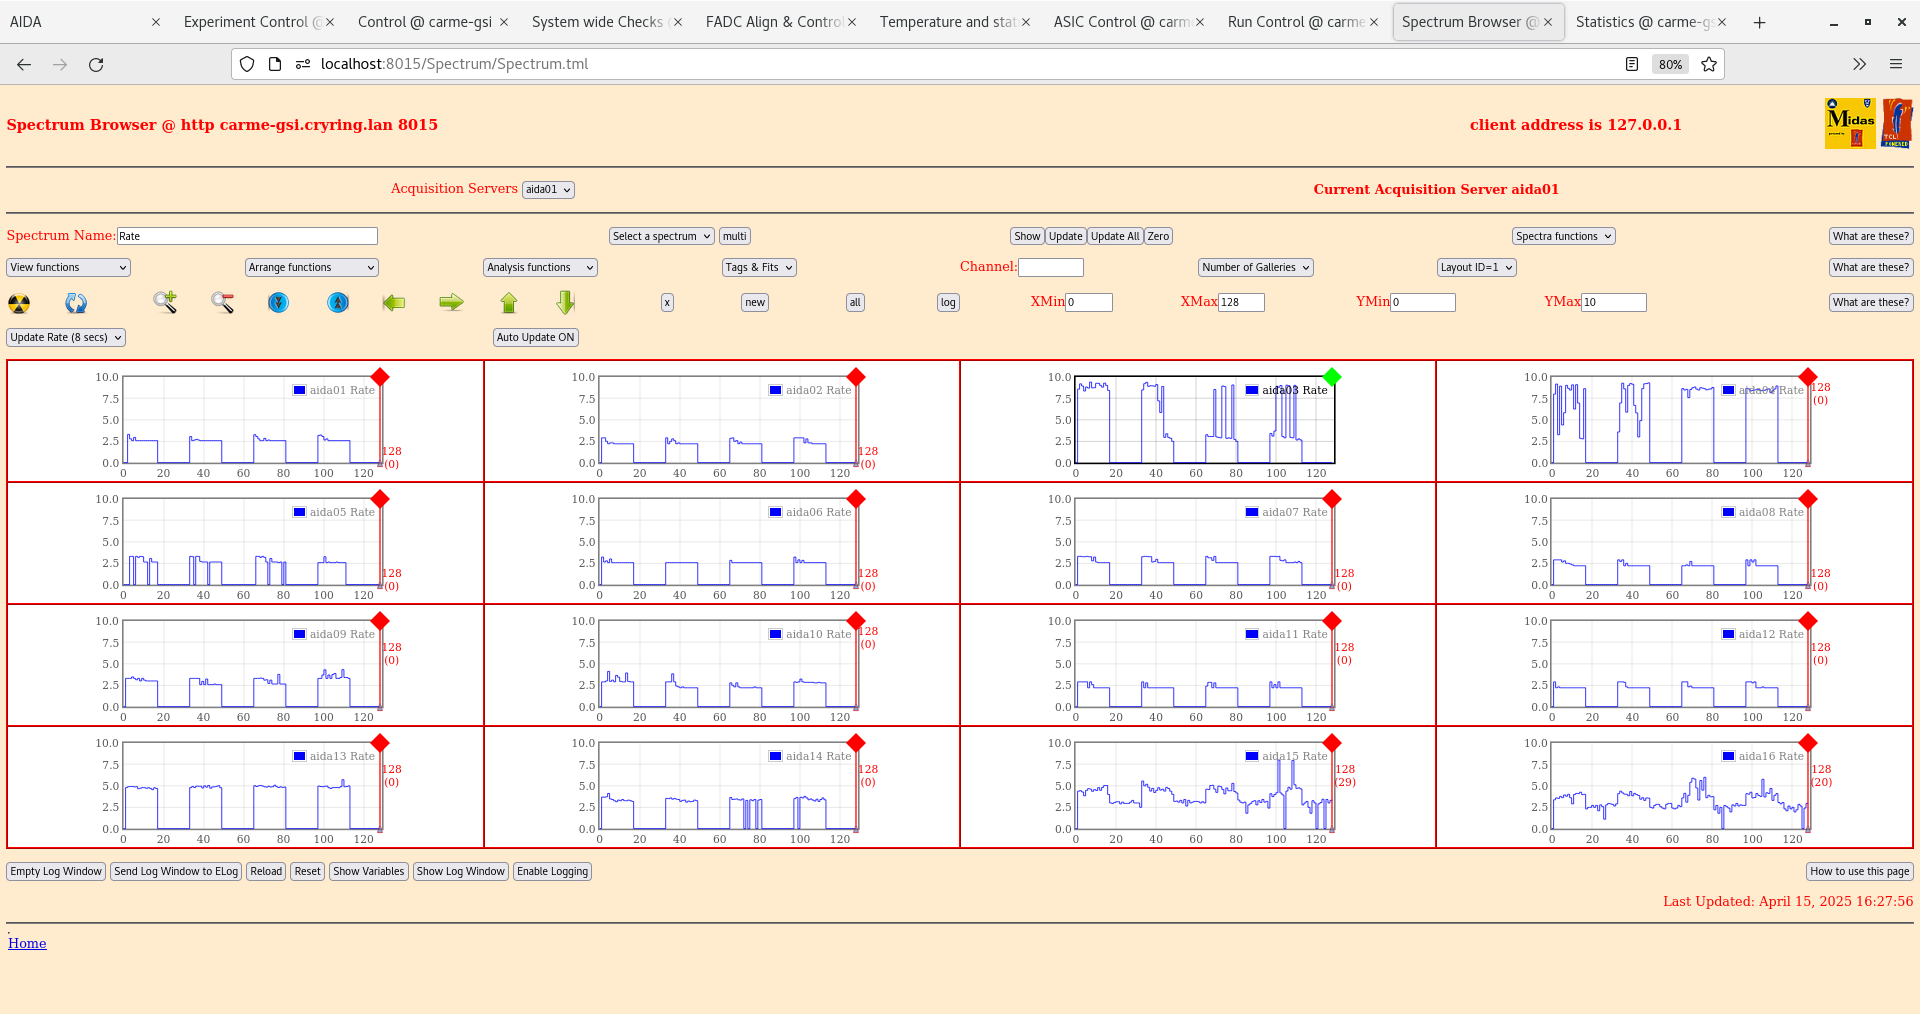Focus the Channel input field
Viewport: 1920px width, 1014px height.
pos(1051,267)
